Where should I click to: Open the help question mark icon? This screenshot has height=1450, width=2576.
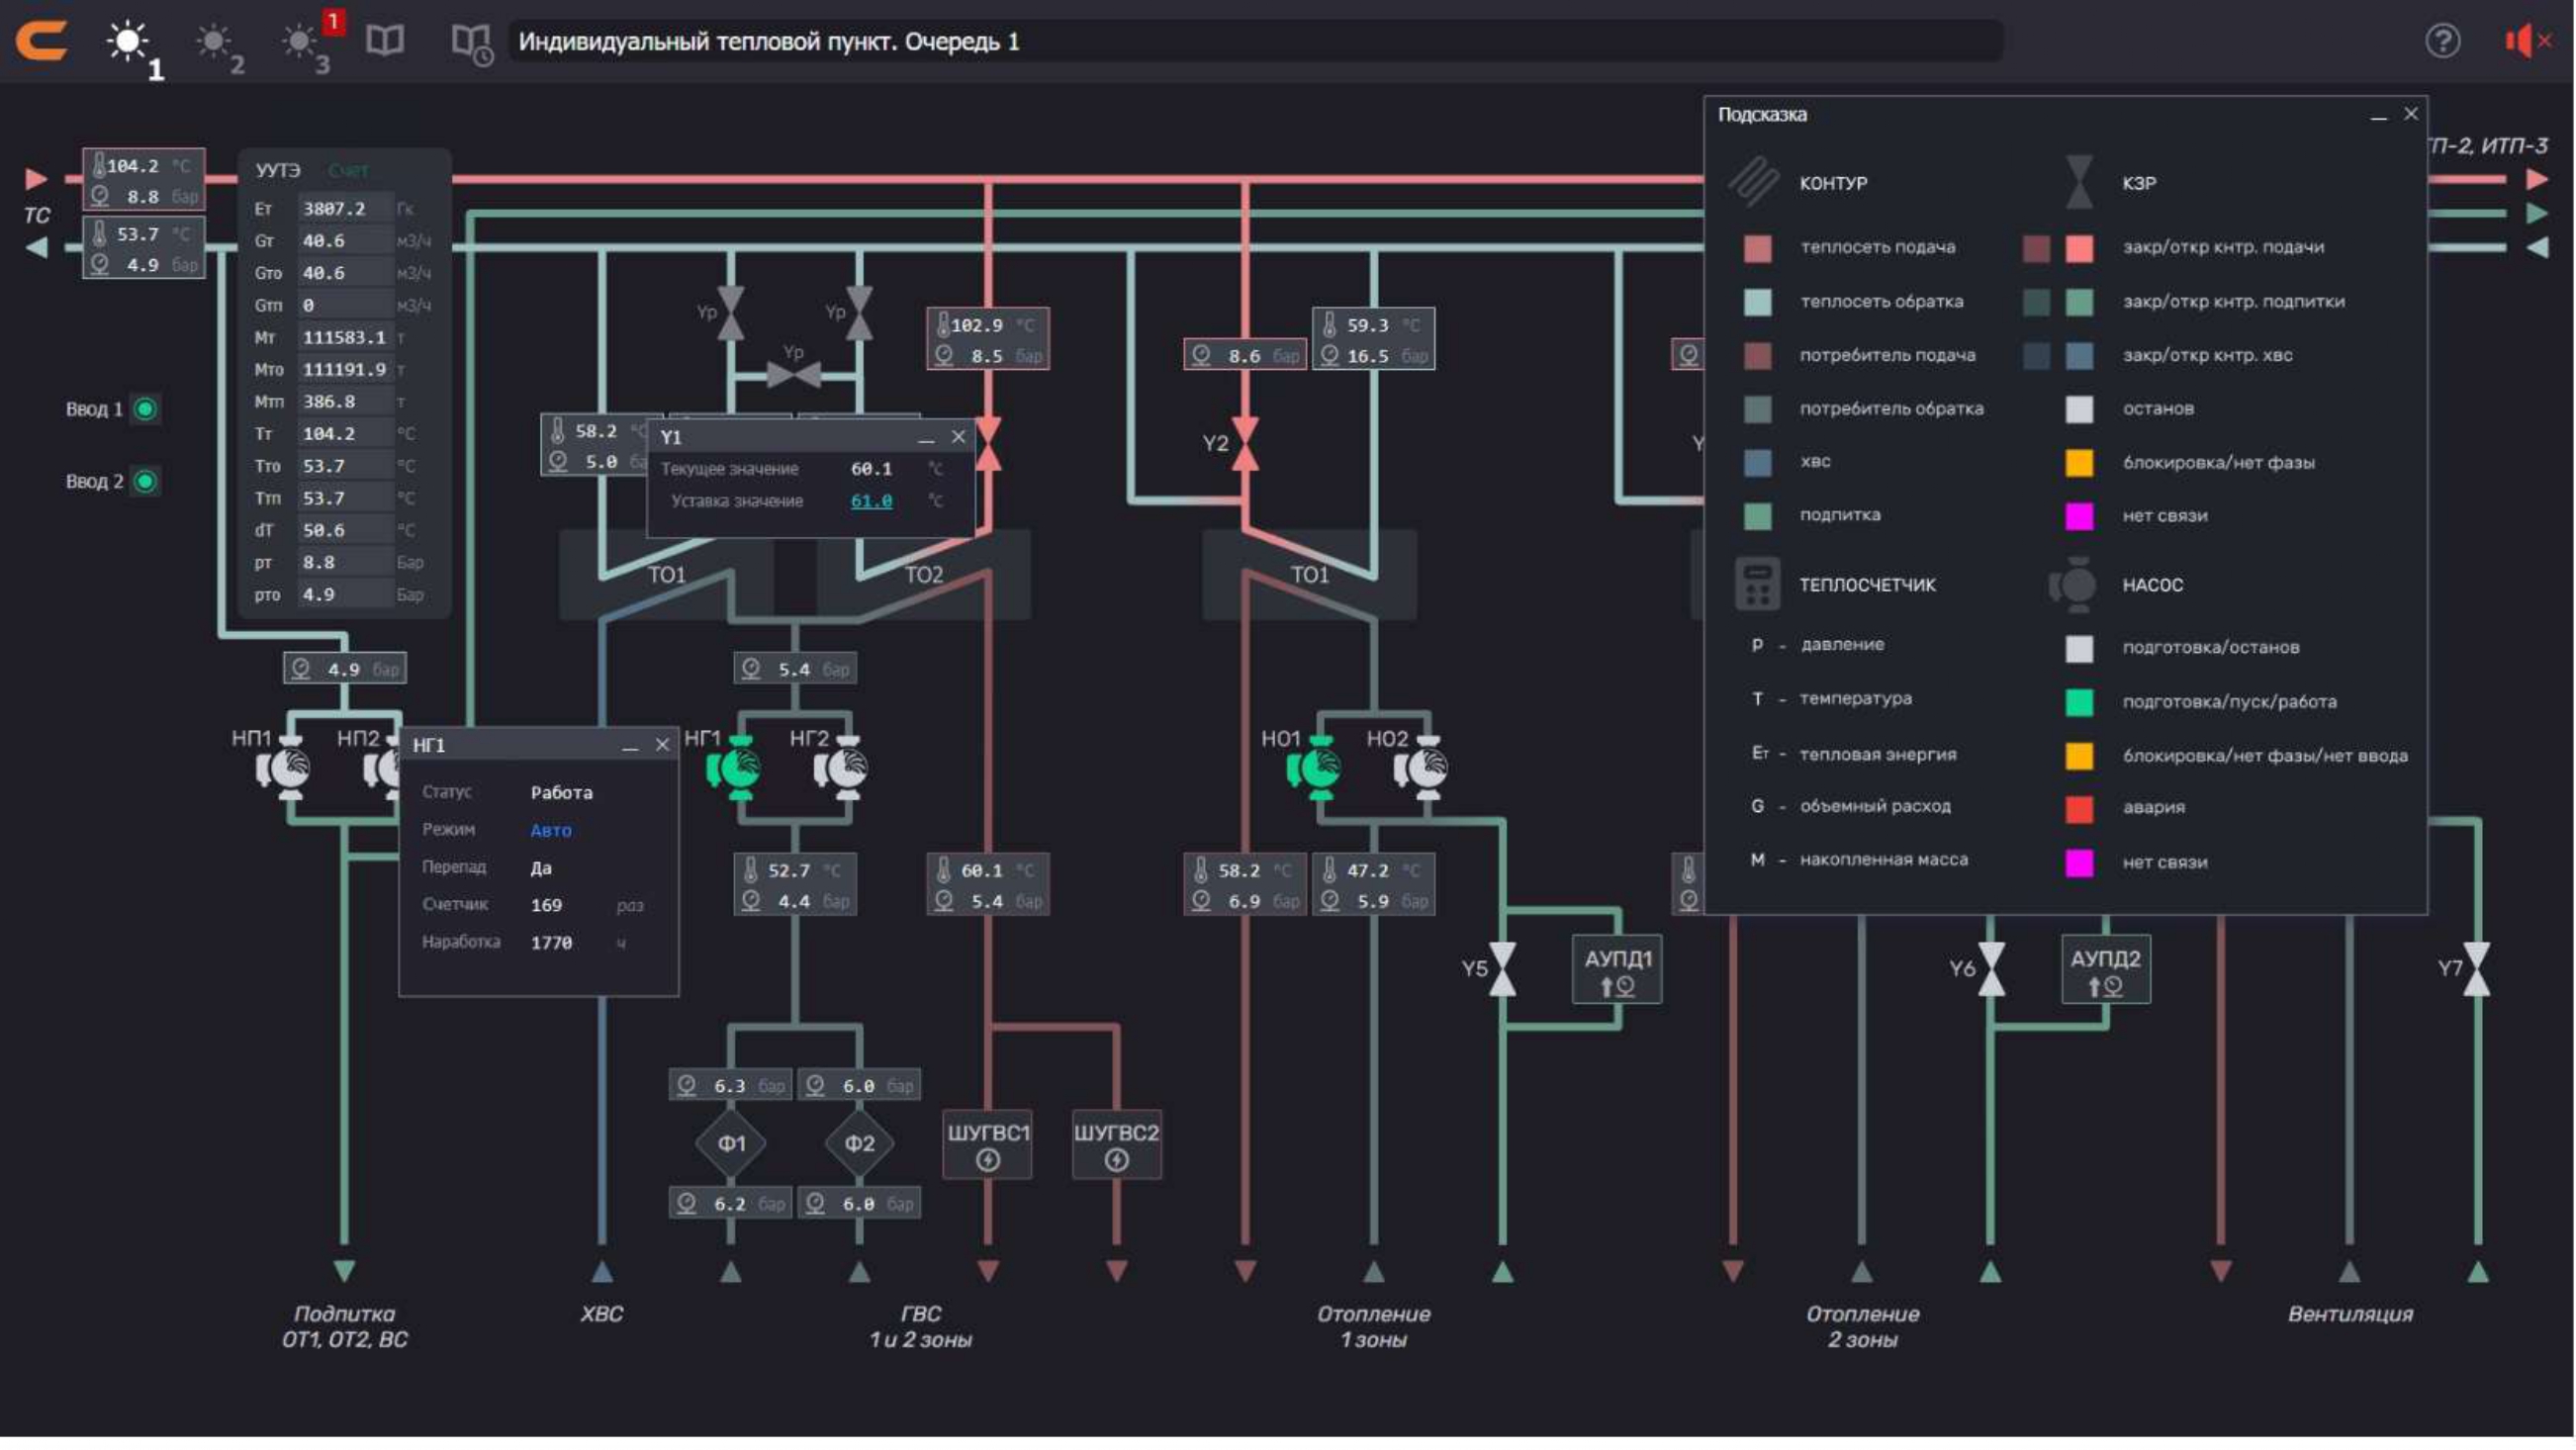2442,41
